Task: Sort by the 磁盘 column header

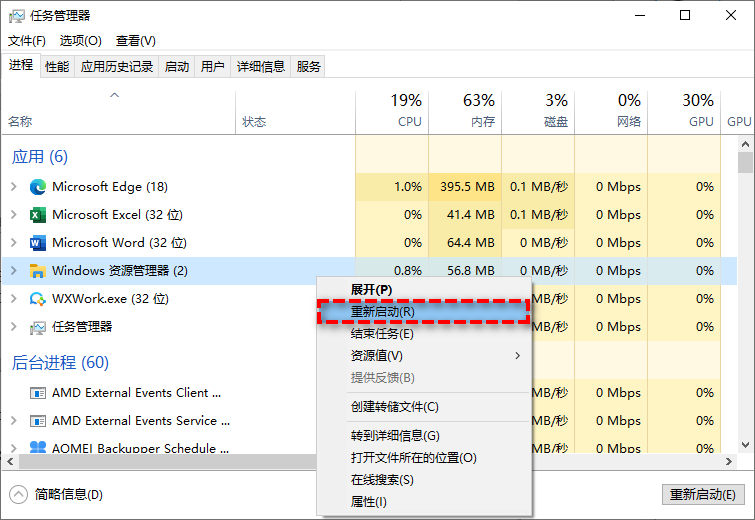Action: point(538,112)
